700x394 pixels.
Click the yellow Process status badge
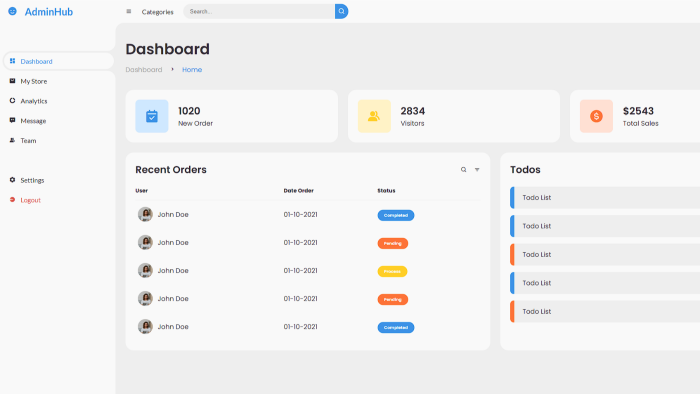click(392, 271)
